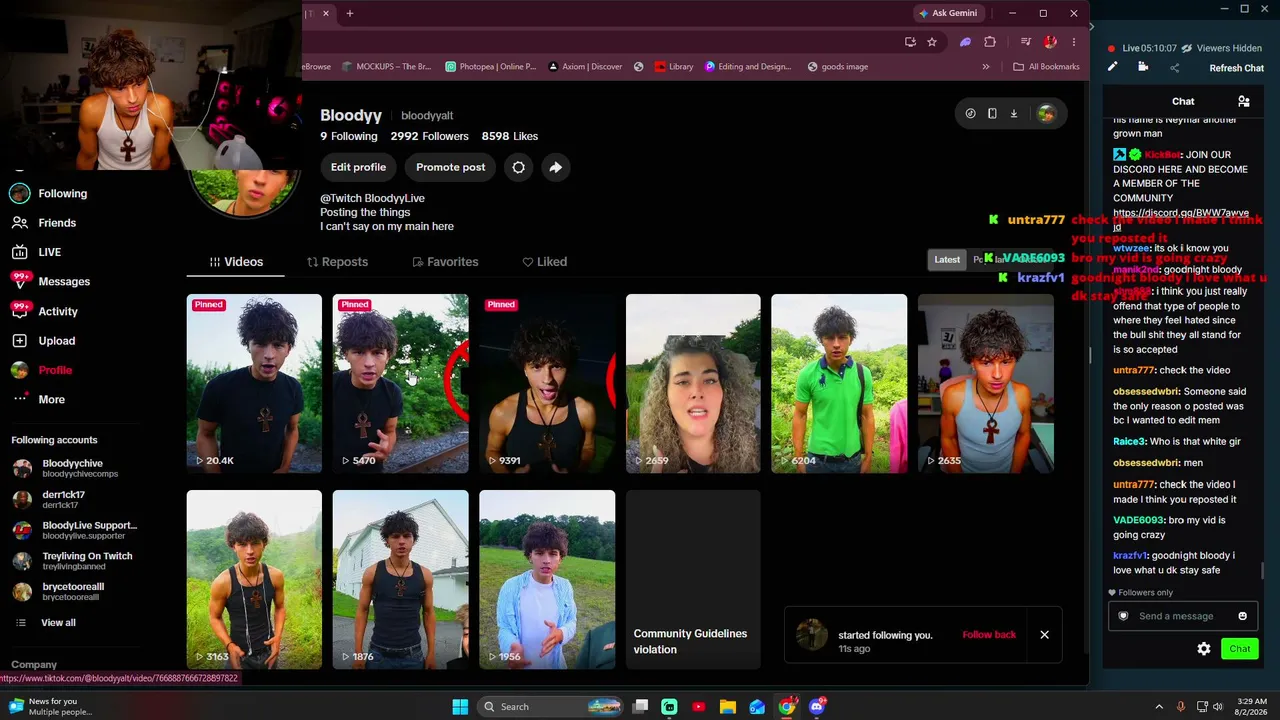
Task: Click the Kick app icon in taskbar
Action: pos(669,707)
